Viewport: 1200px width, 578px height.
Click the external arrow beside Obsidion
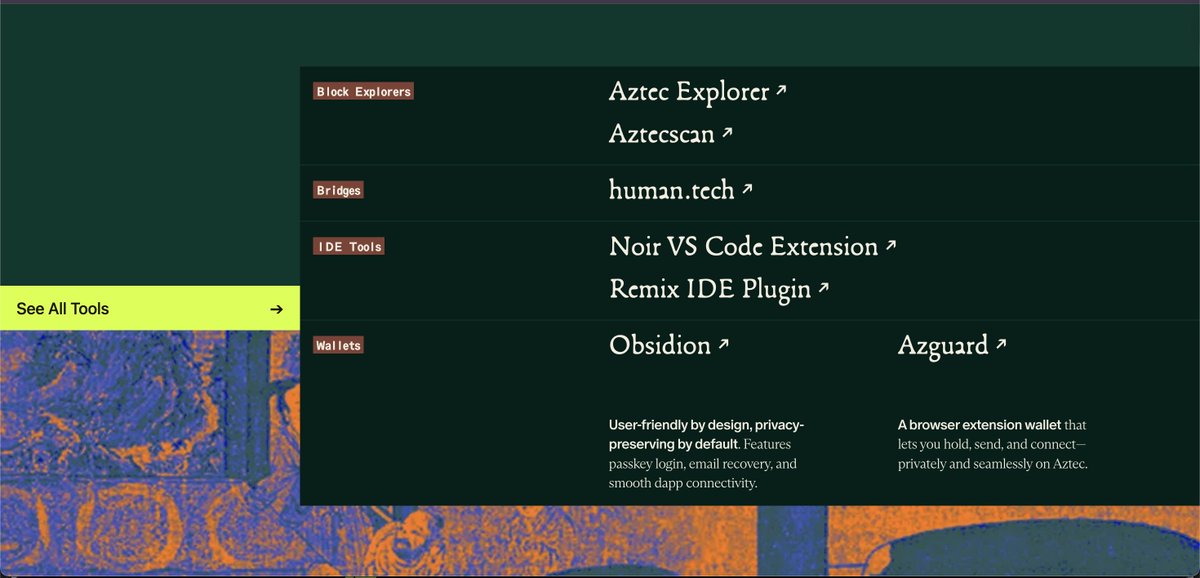click(724, 344)
